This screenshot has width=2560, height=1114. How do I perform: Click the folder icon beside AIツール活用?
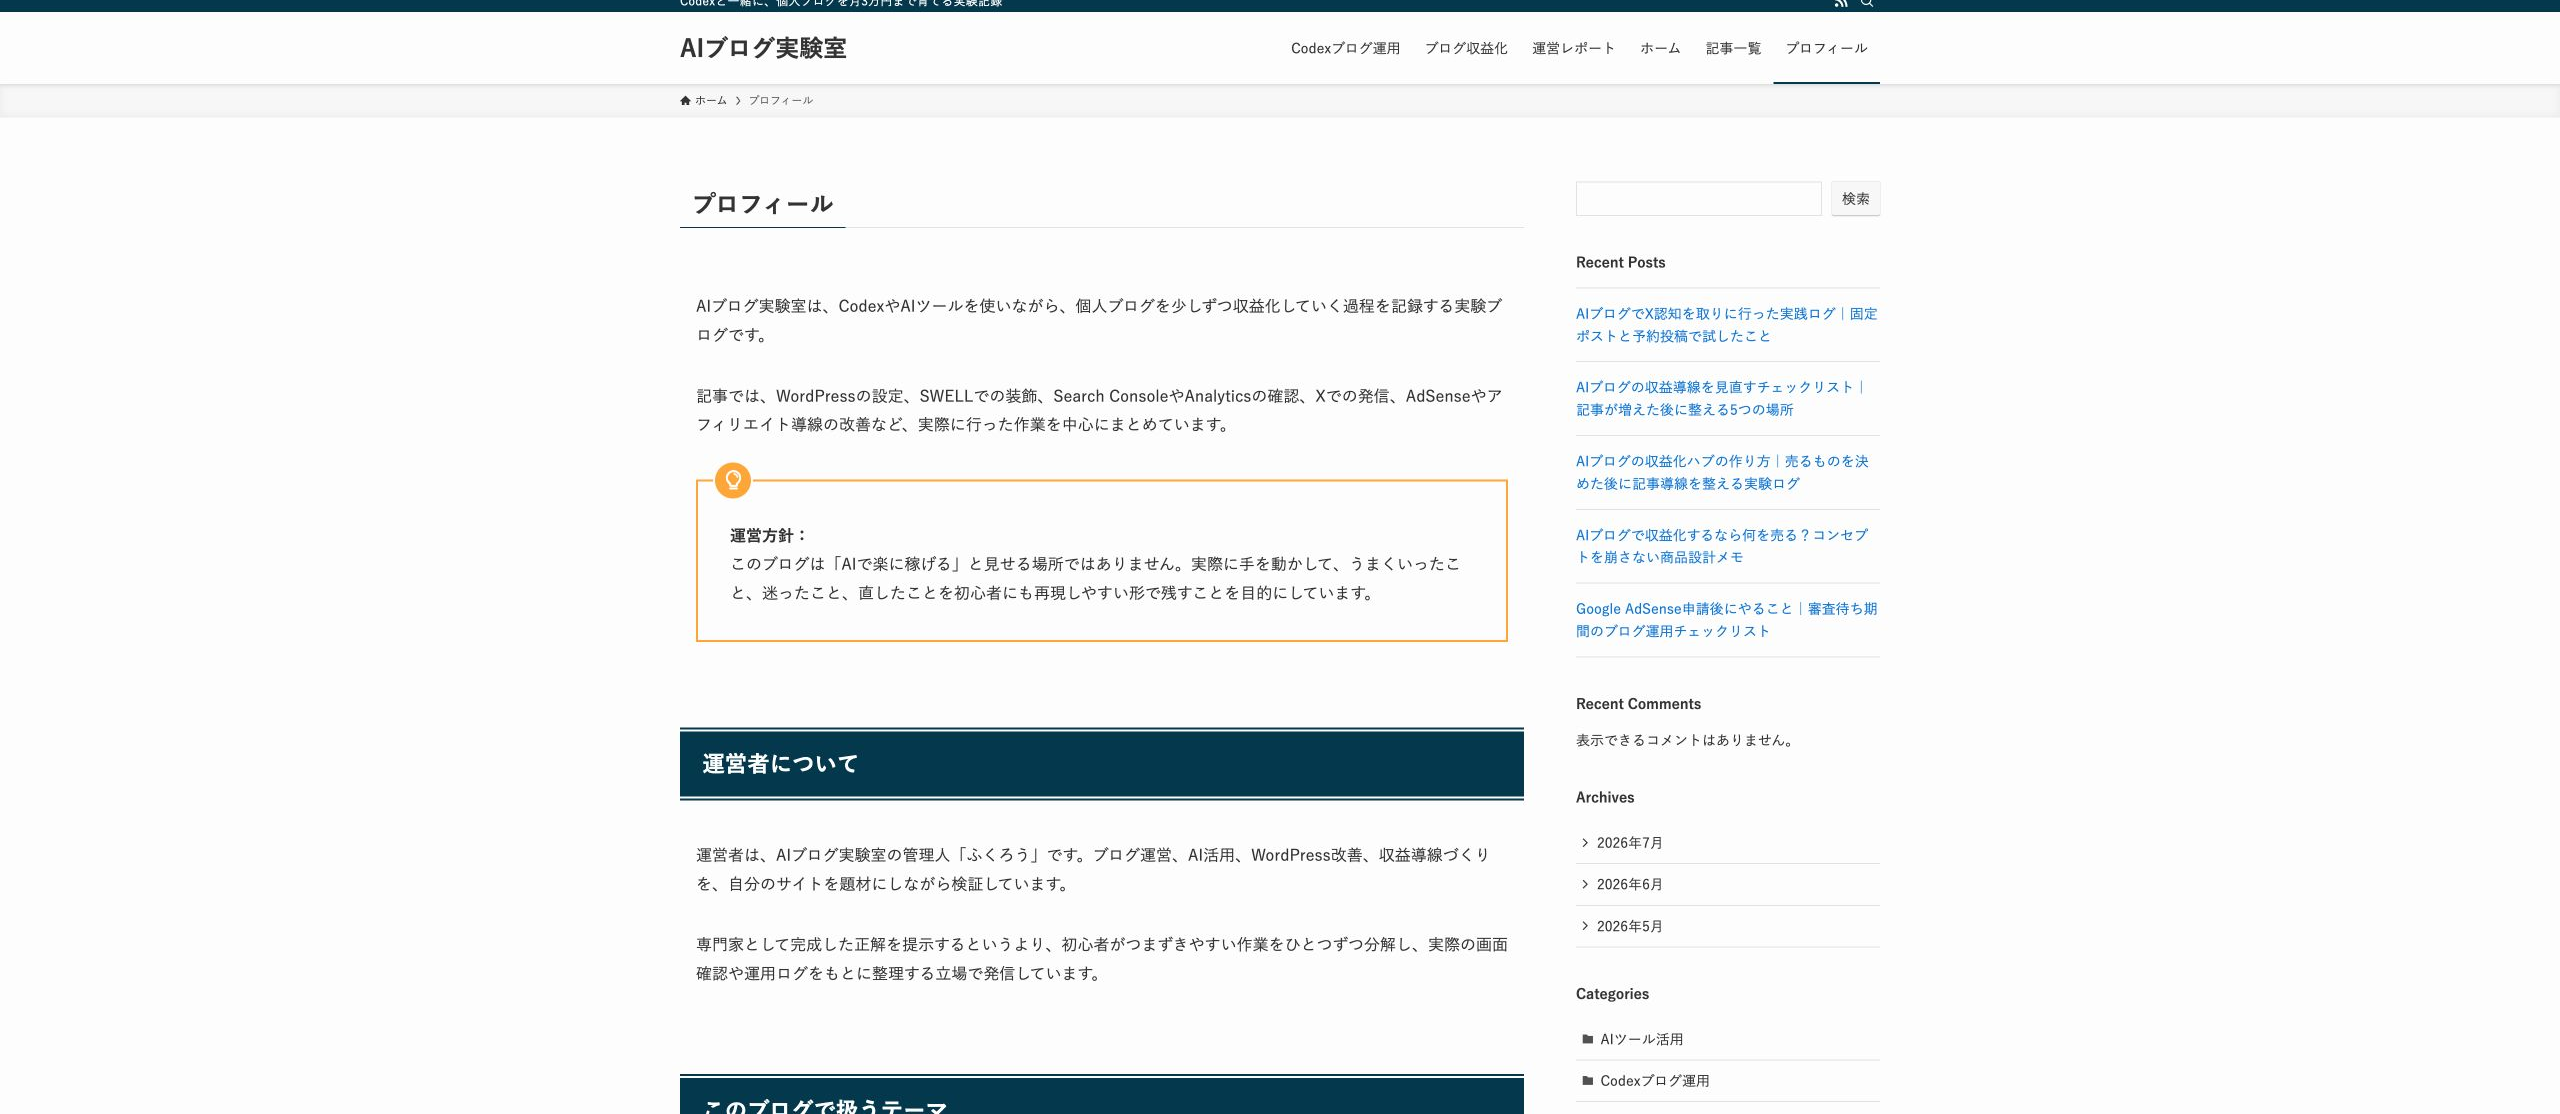pos(1587,1039)
